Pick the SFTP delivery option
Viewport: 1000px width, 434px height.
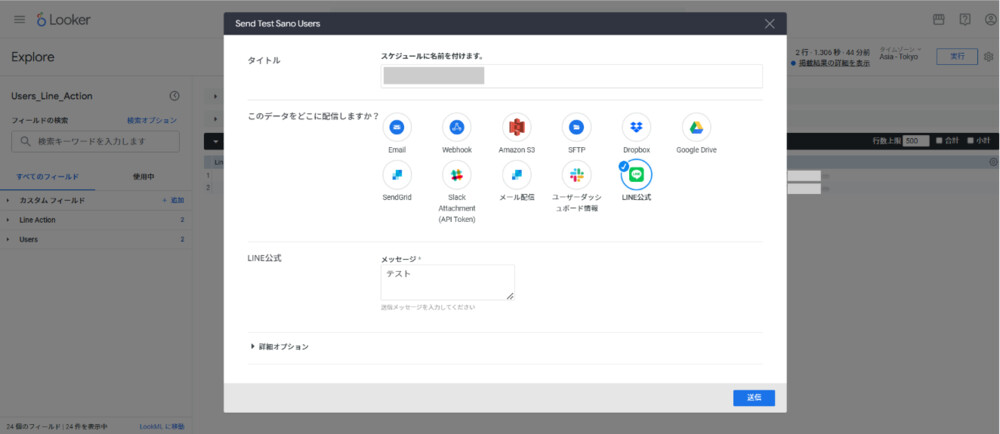(577, 127)
